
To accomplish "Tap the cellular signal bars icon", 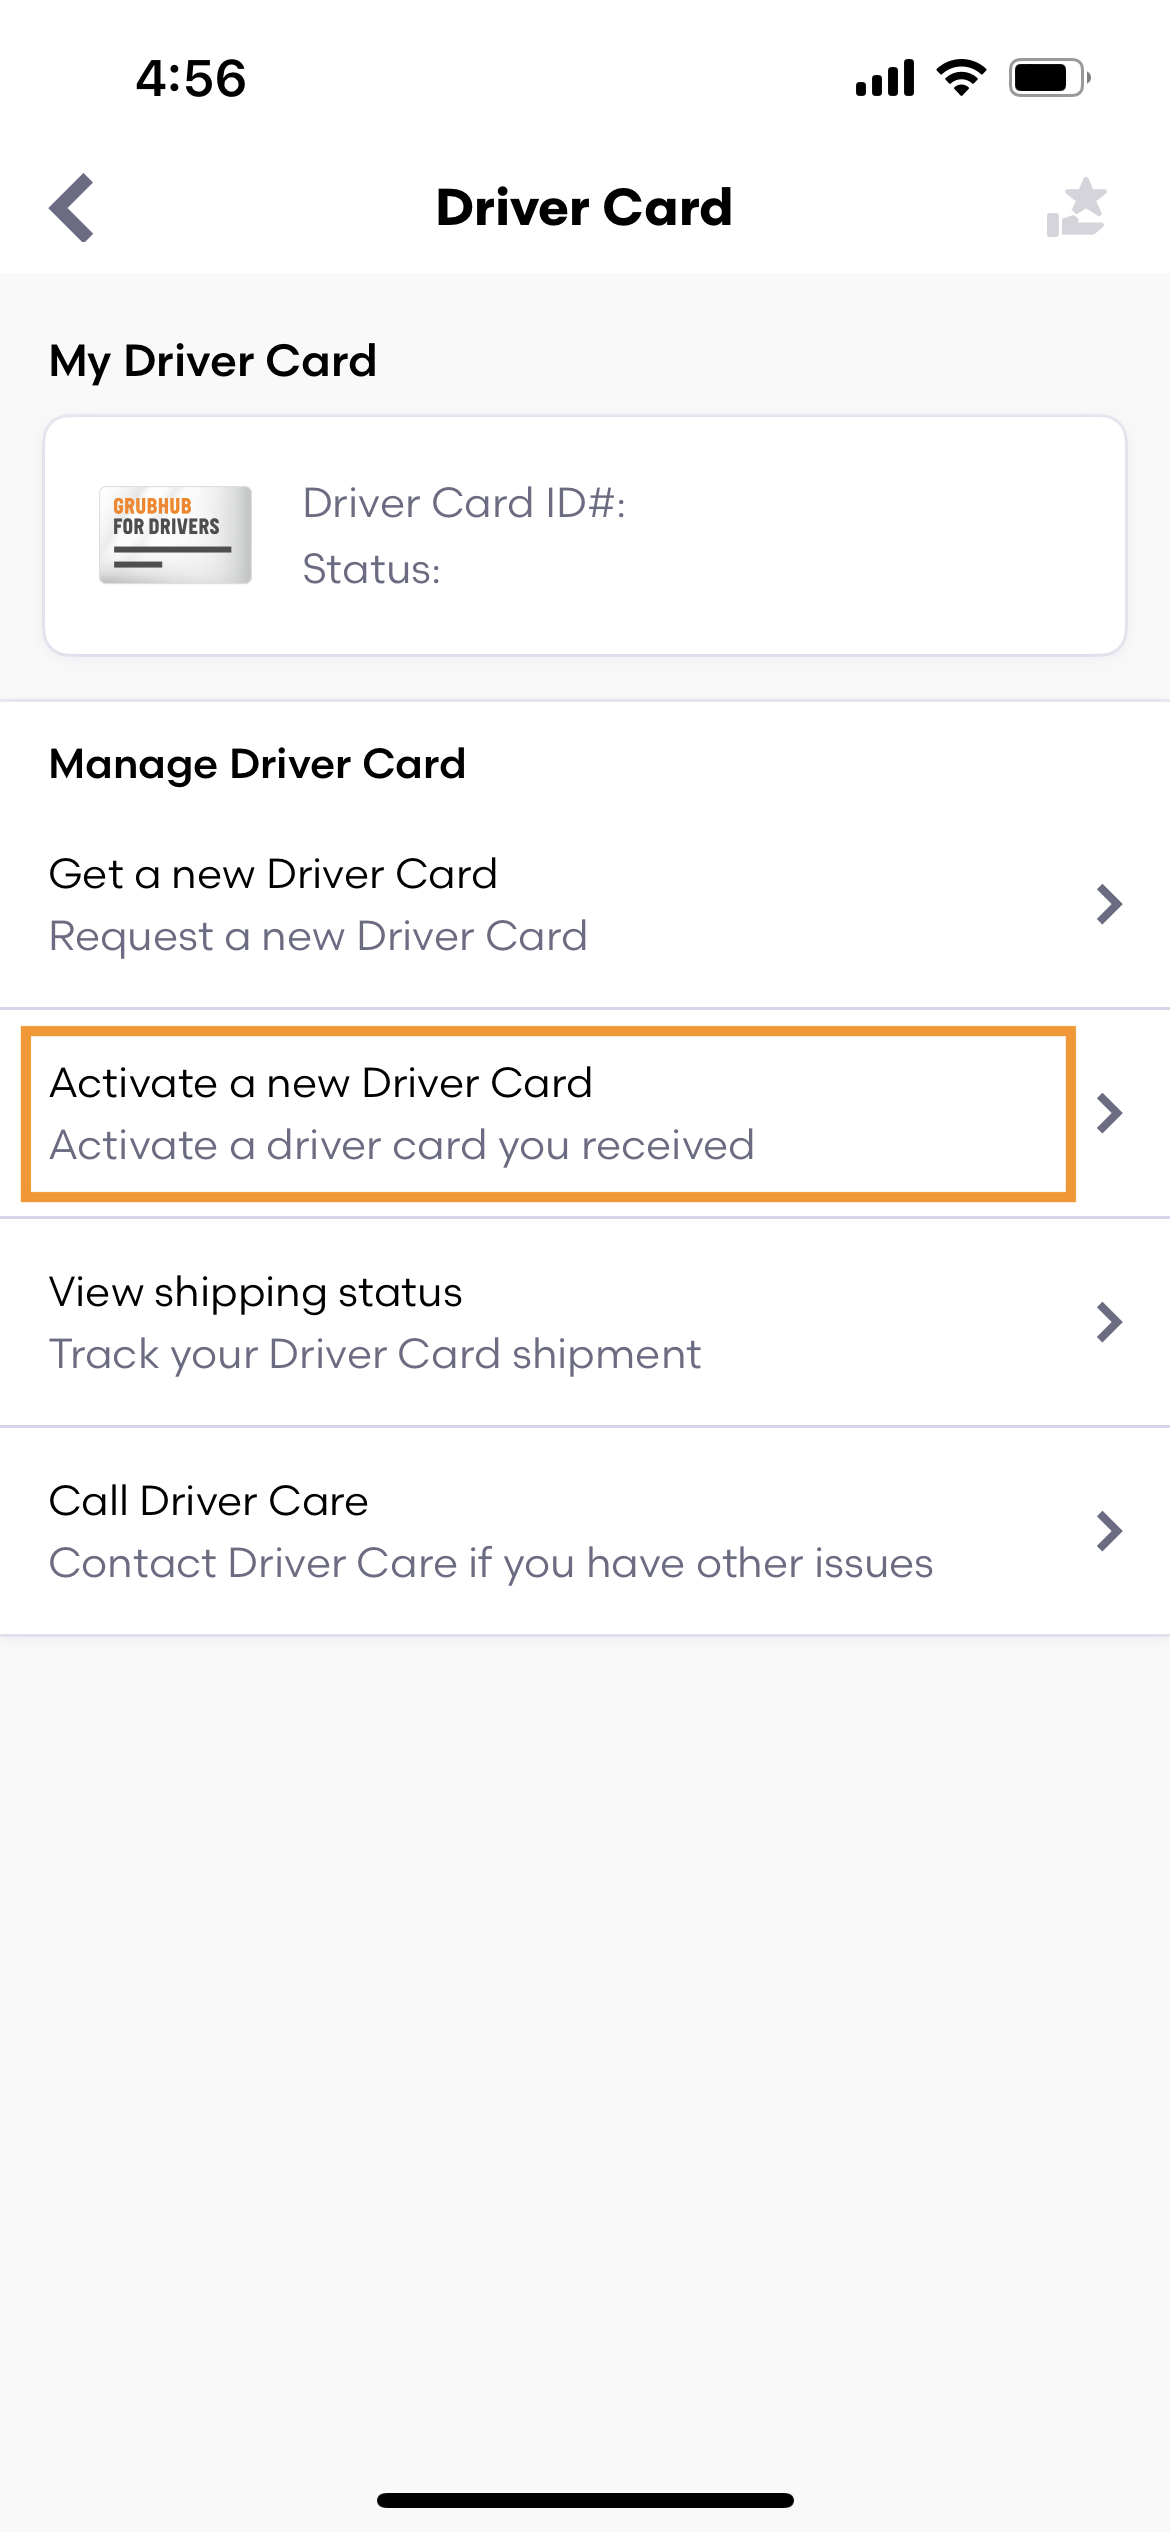I will tap(885, 77).
